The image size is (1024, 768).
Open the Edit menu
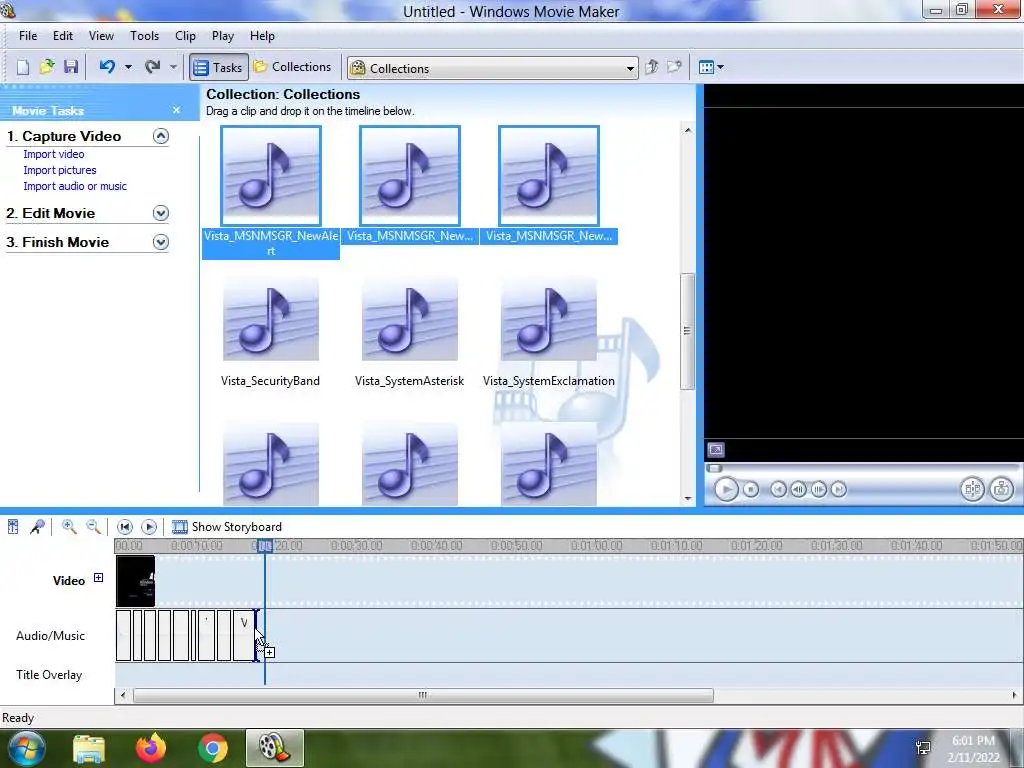(63, 36)
